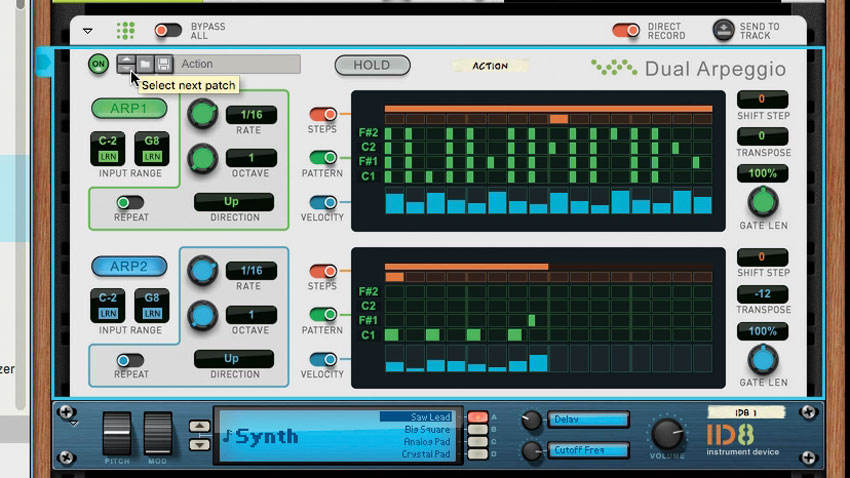
Task: Toggle the ARP2 Repeat switch
Action: [x=130, y=360]
